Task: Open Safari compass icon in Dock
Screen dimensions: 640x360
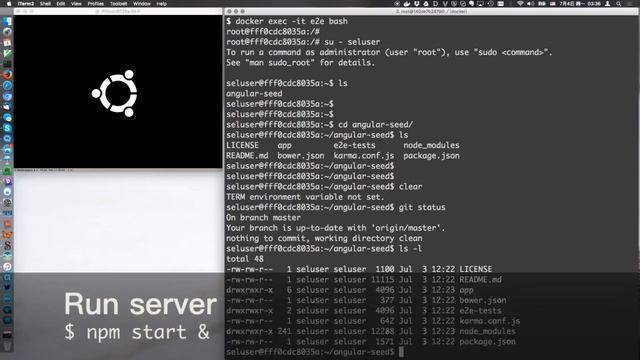Action: [x=7, y=85]
